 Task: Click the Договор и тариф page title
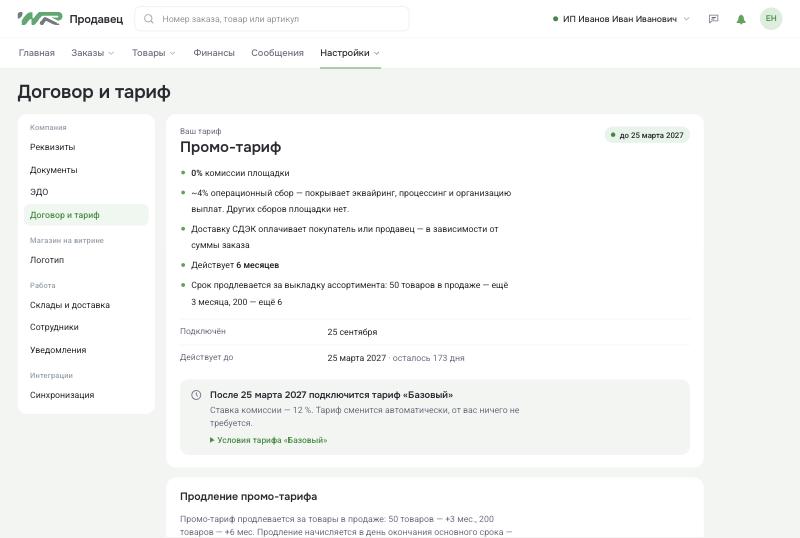point(94,92)
